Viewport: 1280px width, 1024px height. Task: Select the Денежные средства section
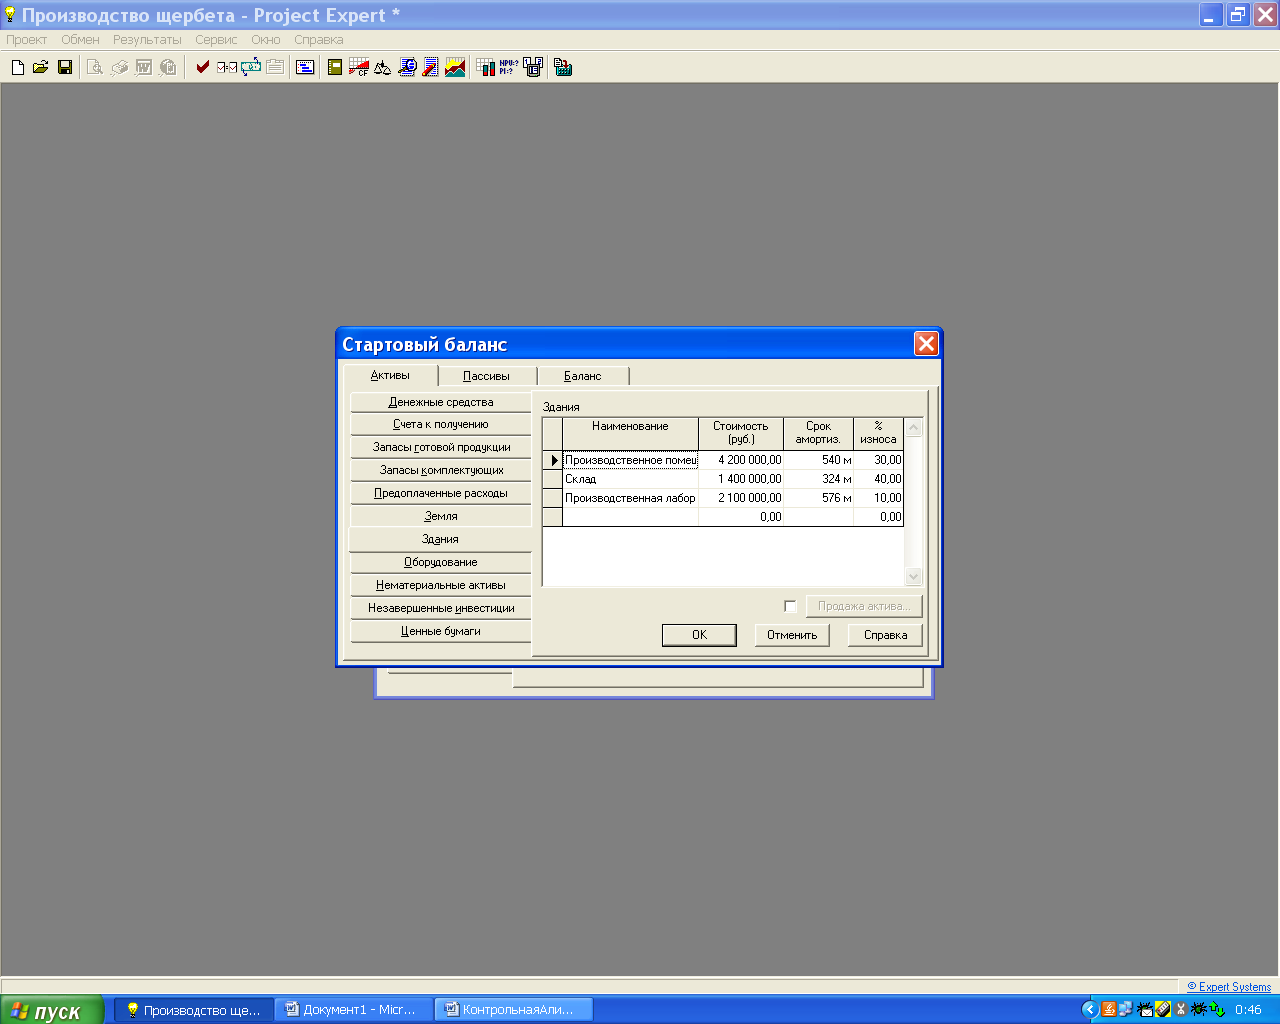coord(441,402)
